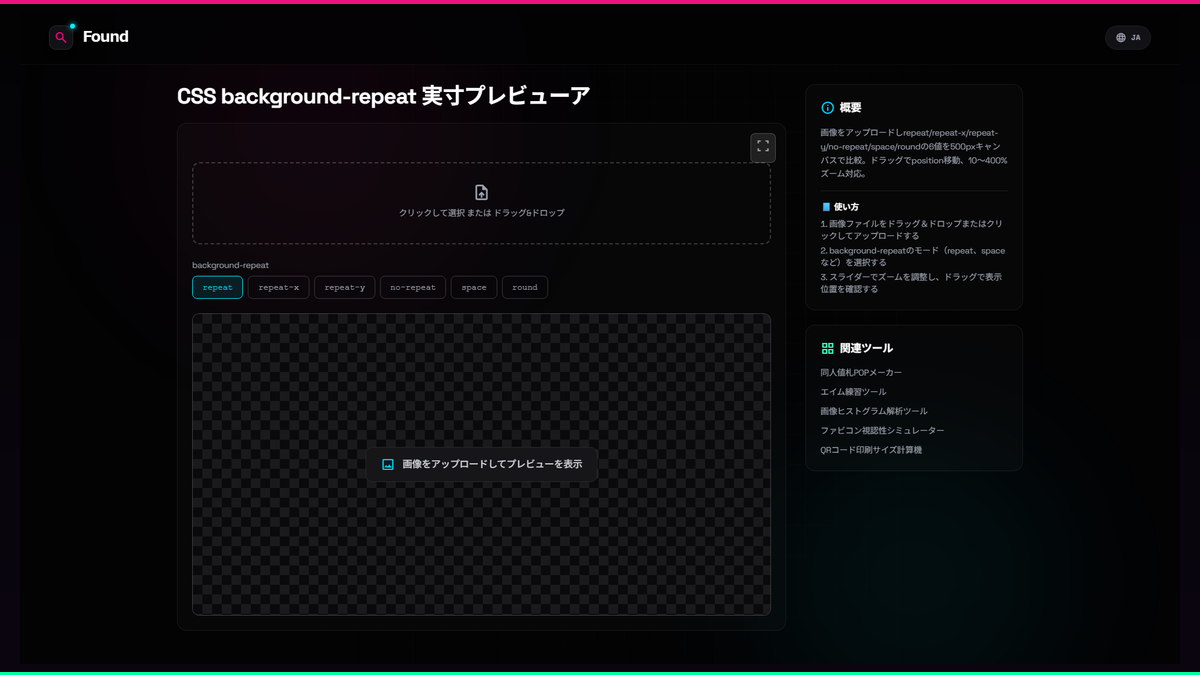Toggle fullscreen preview button
The width and height of the screenshot is (1200, 675).
(x=763, y=147)
